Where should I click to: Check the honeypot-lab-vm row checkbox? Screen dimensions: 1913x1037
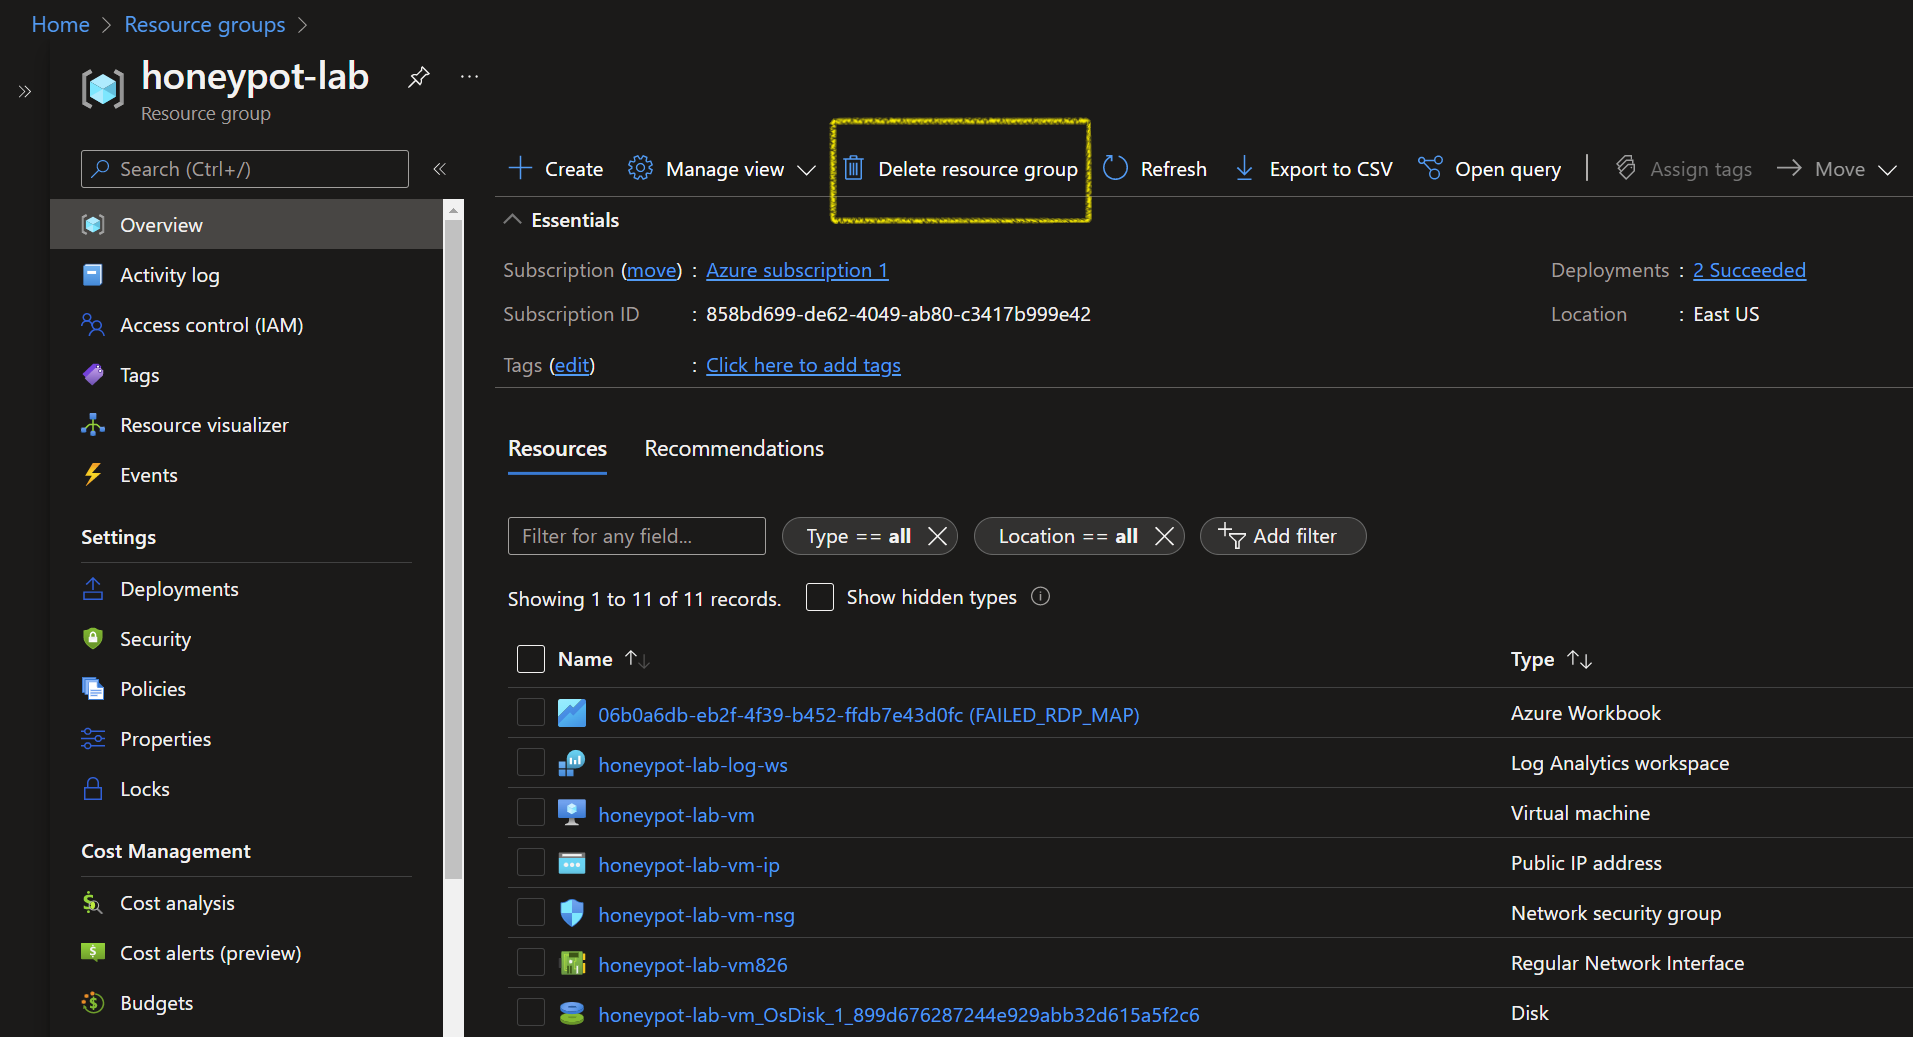point(530,812)
